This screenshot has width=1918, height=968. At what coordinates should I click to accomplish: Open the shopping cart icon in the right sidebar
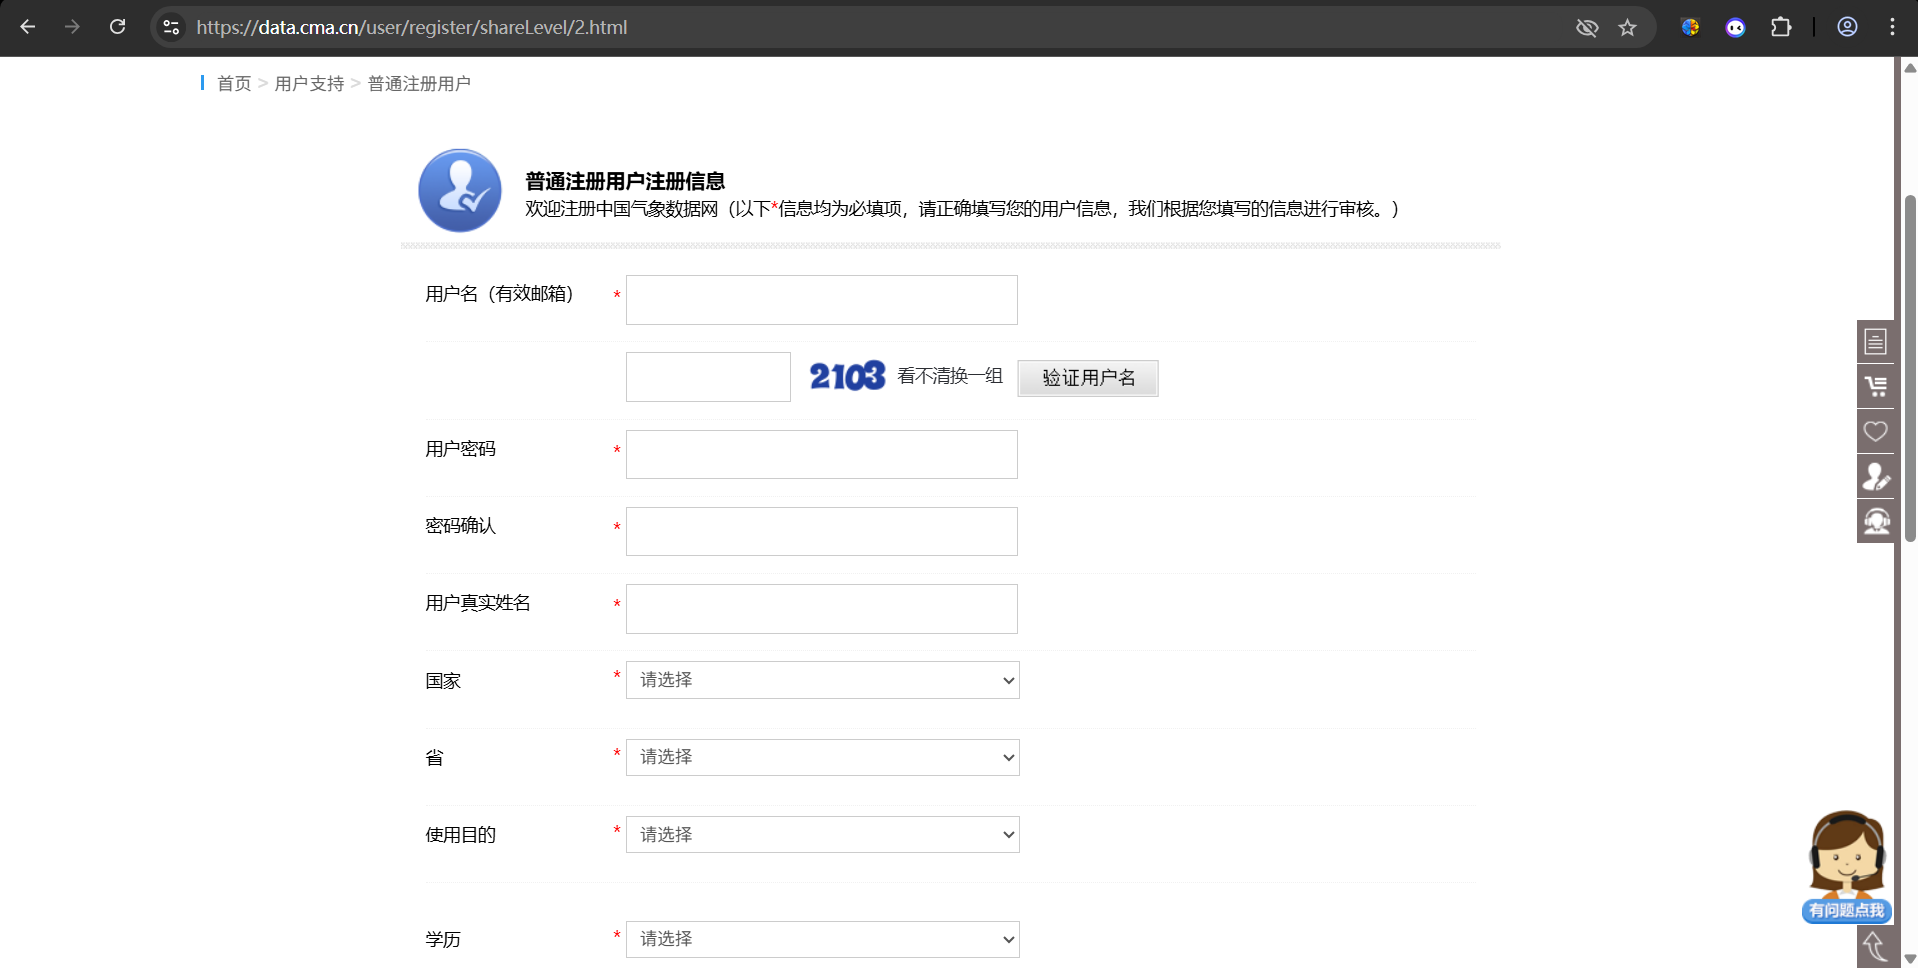tap(1875, 386)
